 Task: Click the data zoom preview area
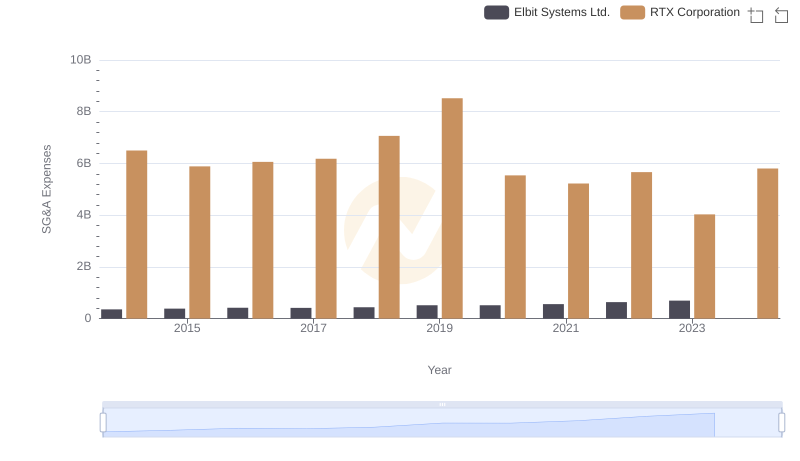tap(442, 423)
